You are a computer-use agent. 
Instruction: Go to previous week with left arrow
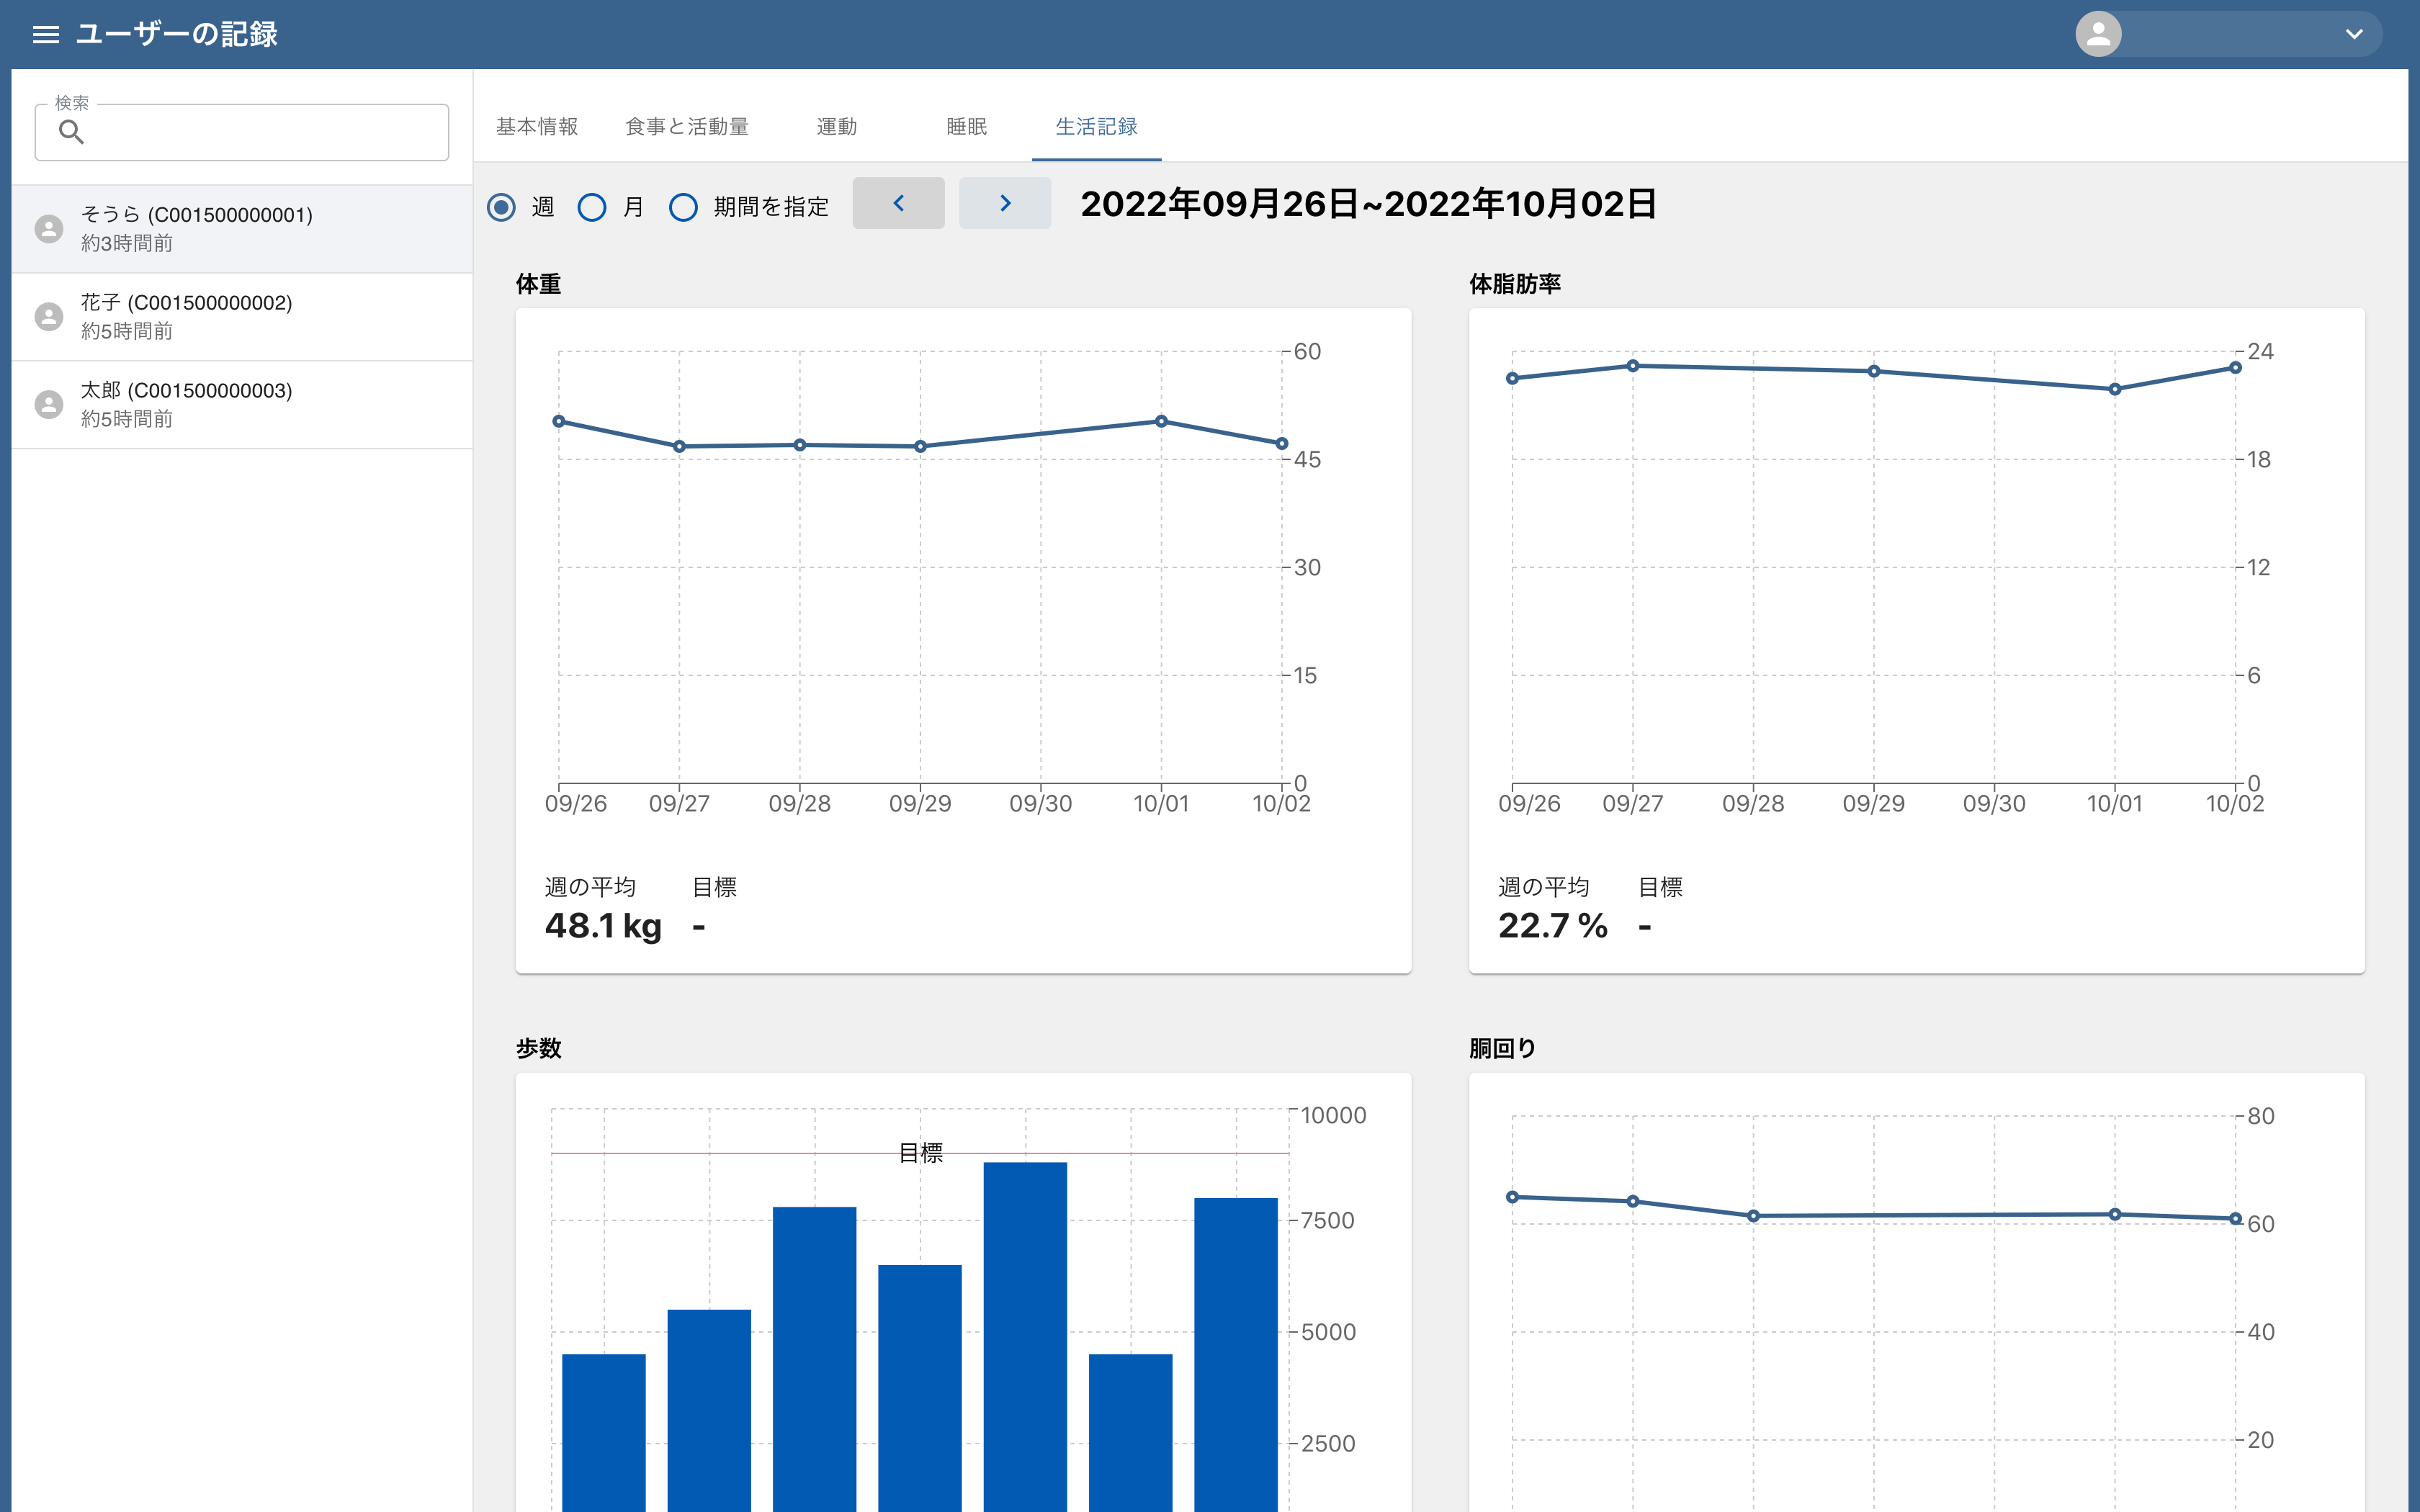[898, 204]
